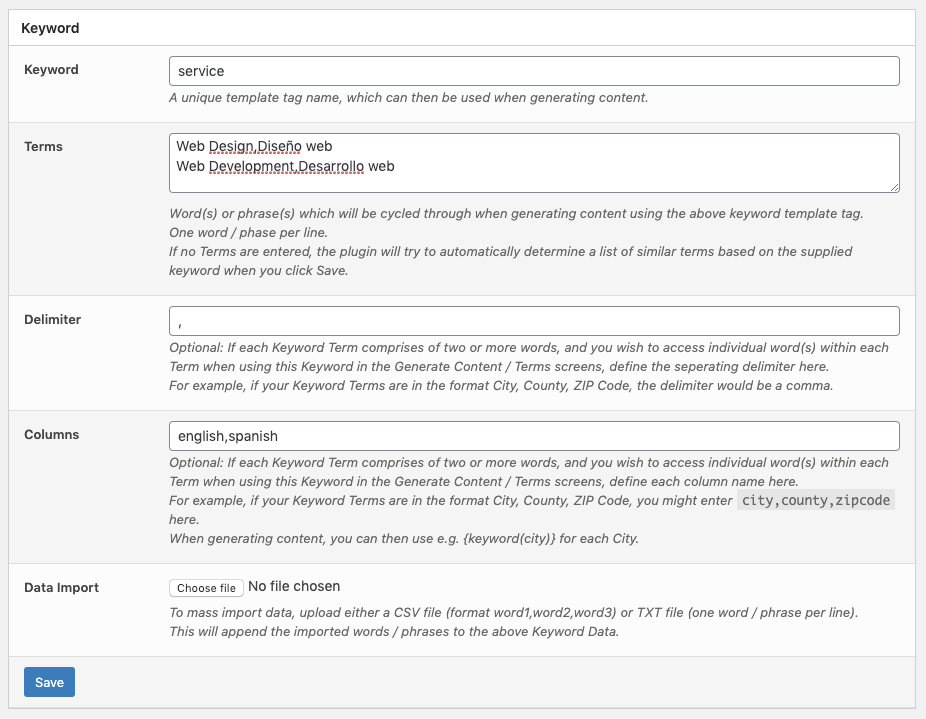The image size is (926, 719).
Task: Click the 'One word / phase per line.' hint
Action: point(249,232)
